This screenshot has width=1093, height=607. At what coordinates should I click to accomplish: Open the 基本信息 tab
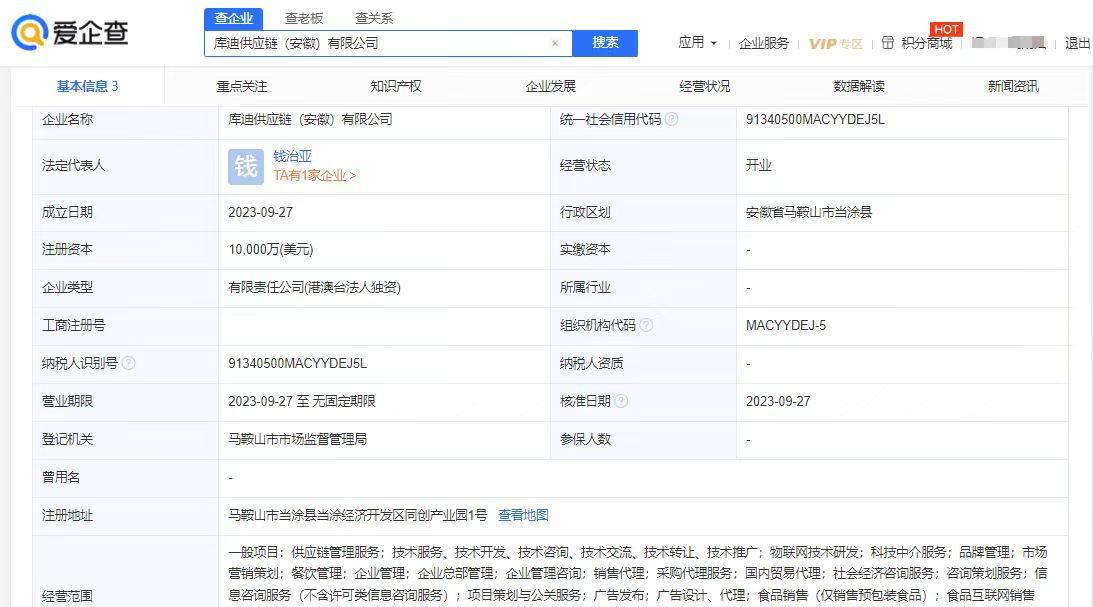click(x=88, y=86)
